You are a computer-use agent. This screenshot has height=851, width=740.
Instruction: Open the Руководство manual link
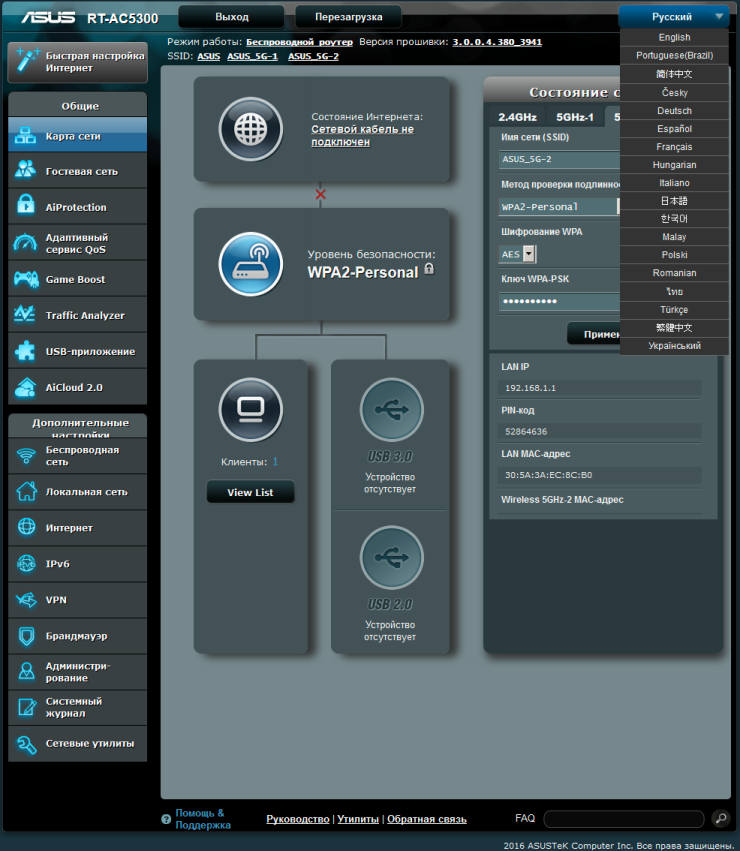coord(298,819)
